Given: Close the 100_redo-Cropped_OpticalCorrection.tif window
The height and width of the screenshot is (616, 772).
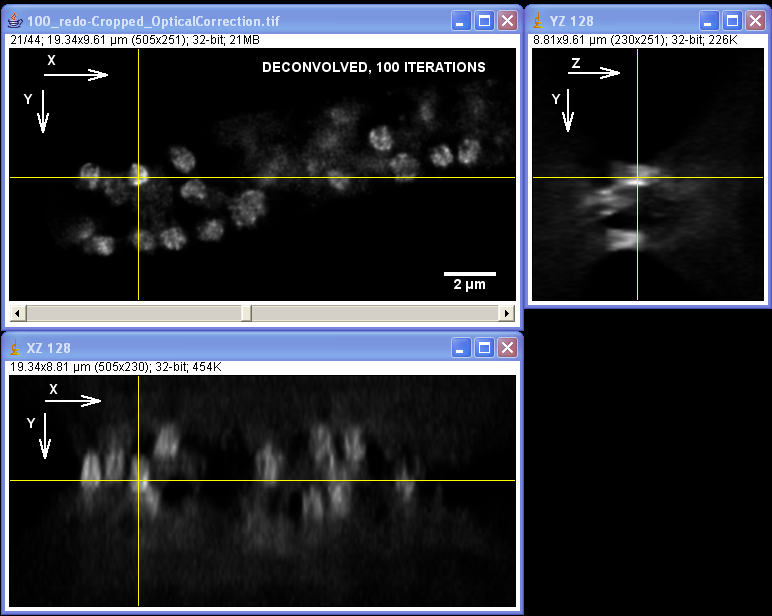Looking at the screenshot, I should [x=508, y=21].
